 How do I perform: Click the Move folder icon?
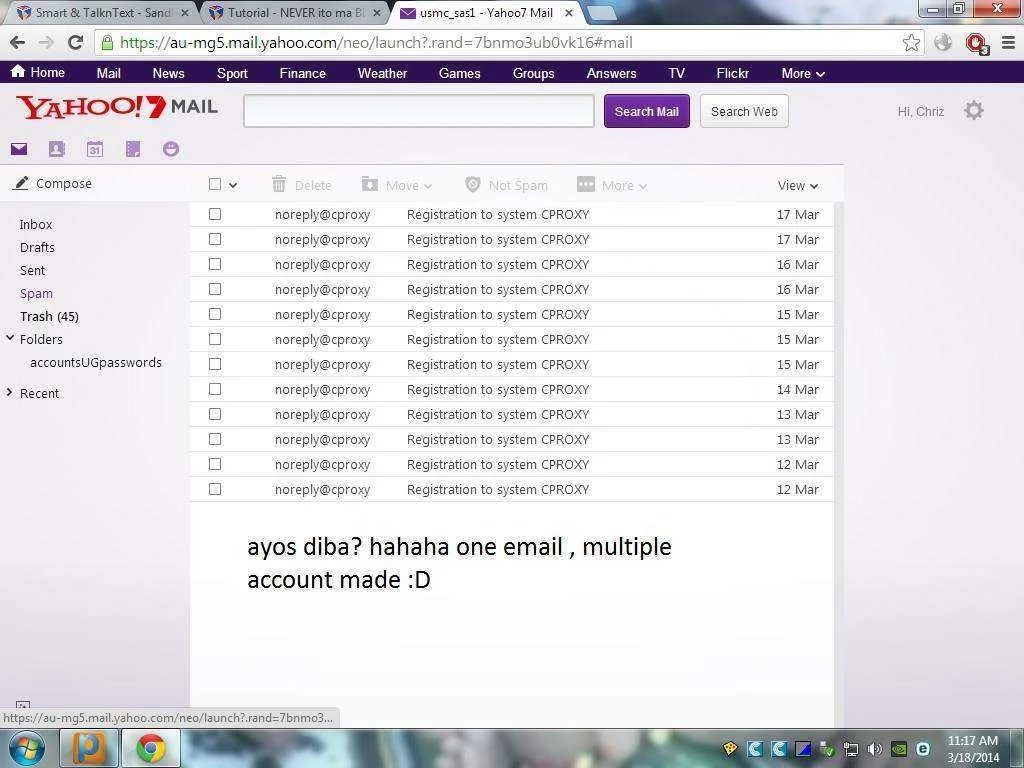(370, 184)
